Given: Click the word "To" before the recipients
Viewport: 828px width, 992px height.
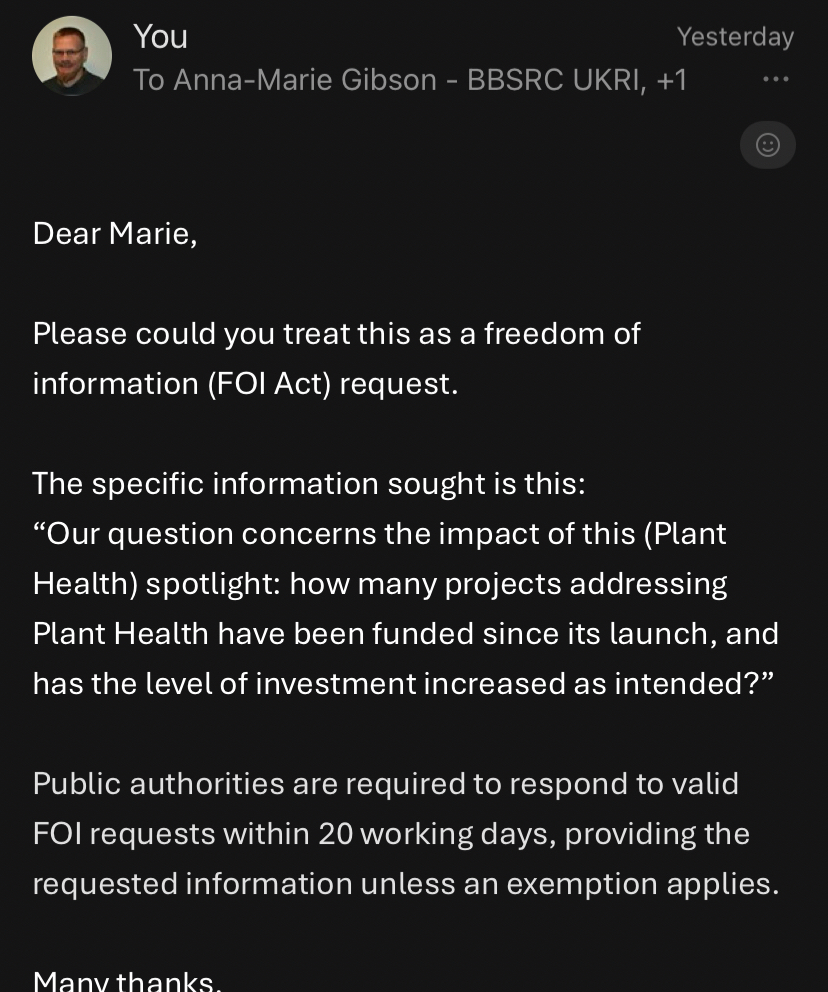Looking at the screenshot, I should 148,80.
